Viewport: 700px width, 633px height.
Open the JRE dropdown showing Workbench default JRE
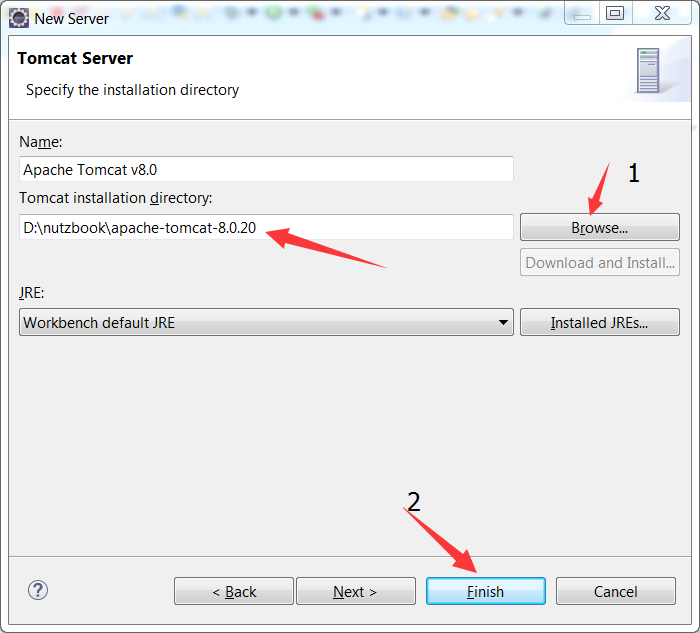(266, 322)
